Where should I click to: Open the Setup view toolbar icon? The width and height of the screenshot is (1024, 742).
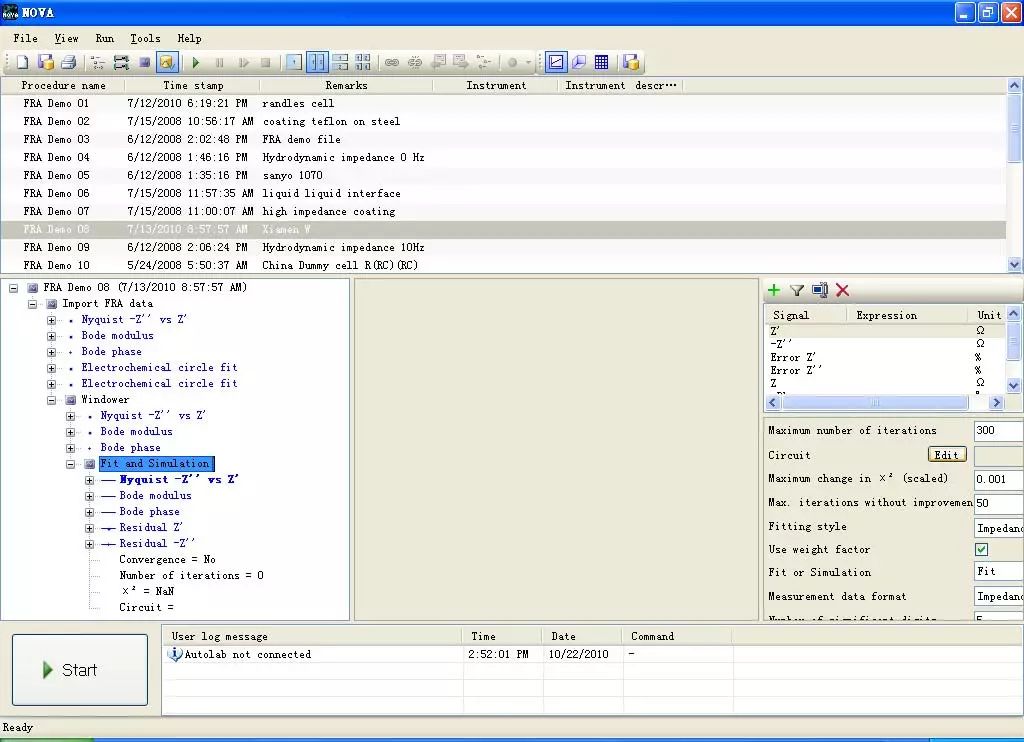98,62
